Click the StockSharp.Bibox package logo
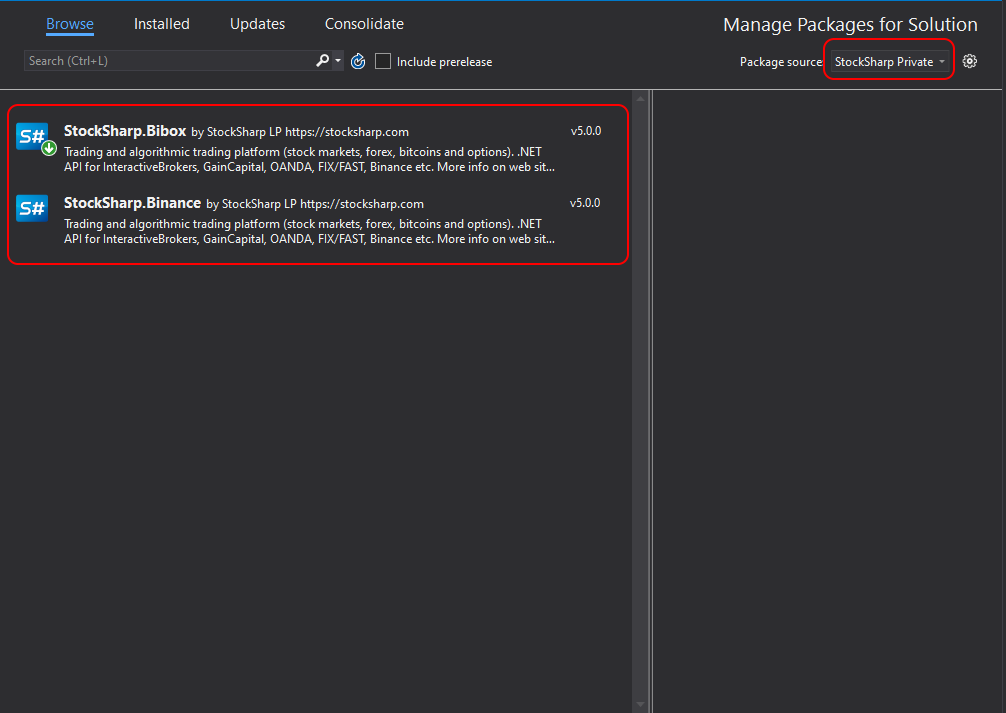Screen dimensions: 1006x713 point(31,136)
